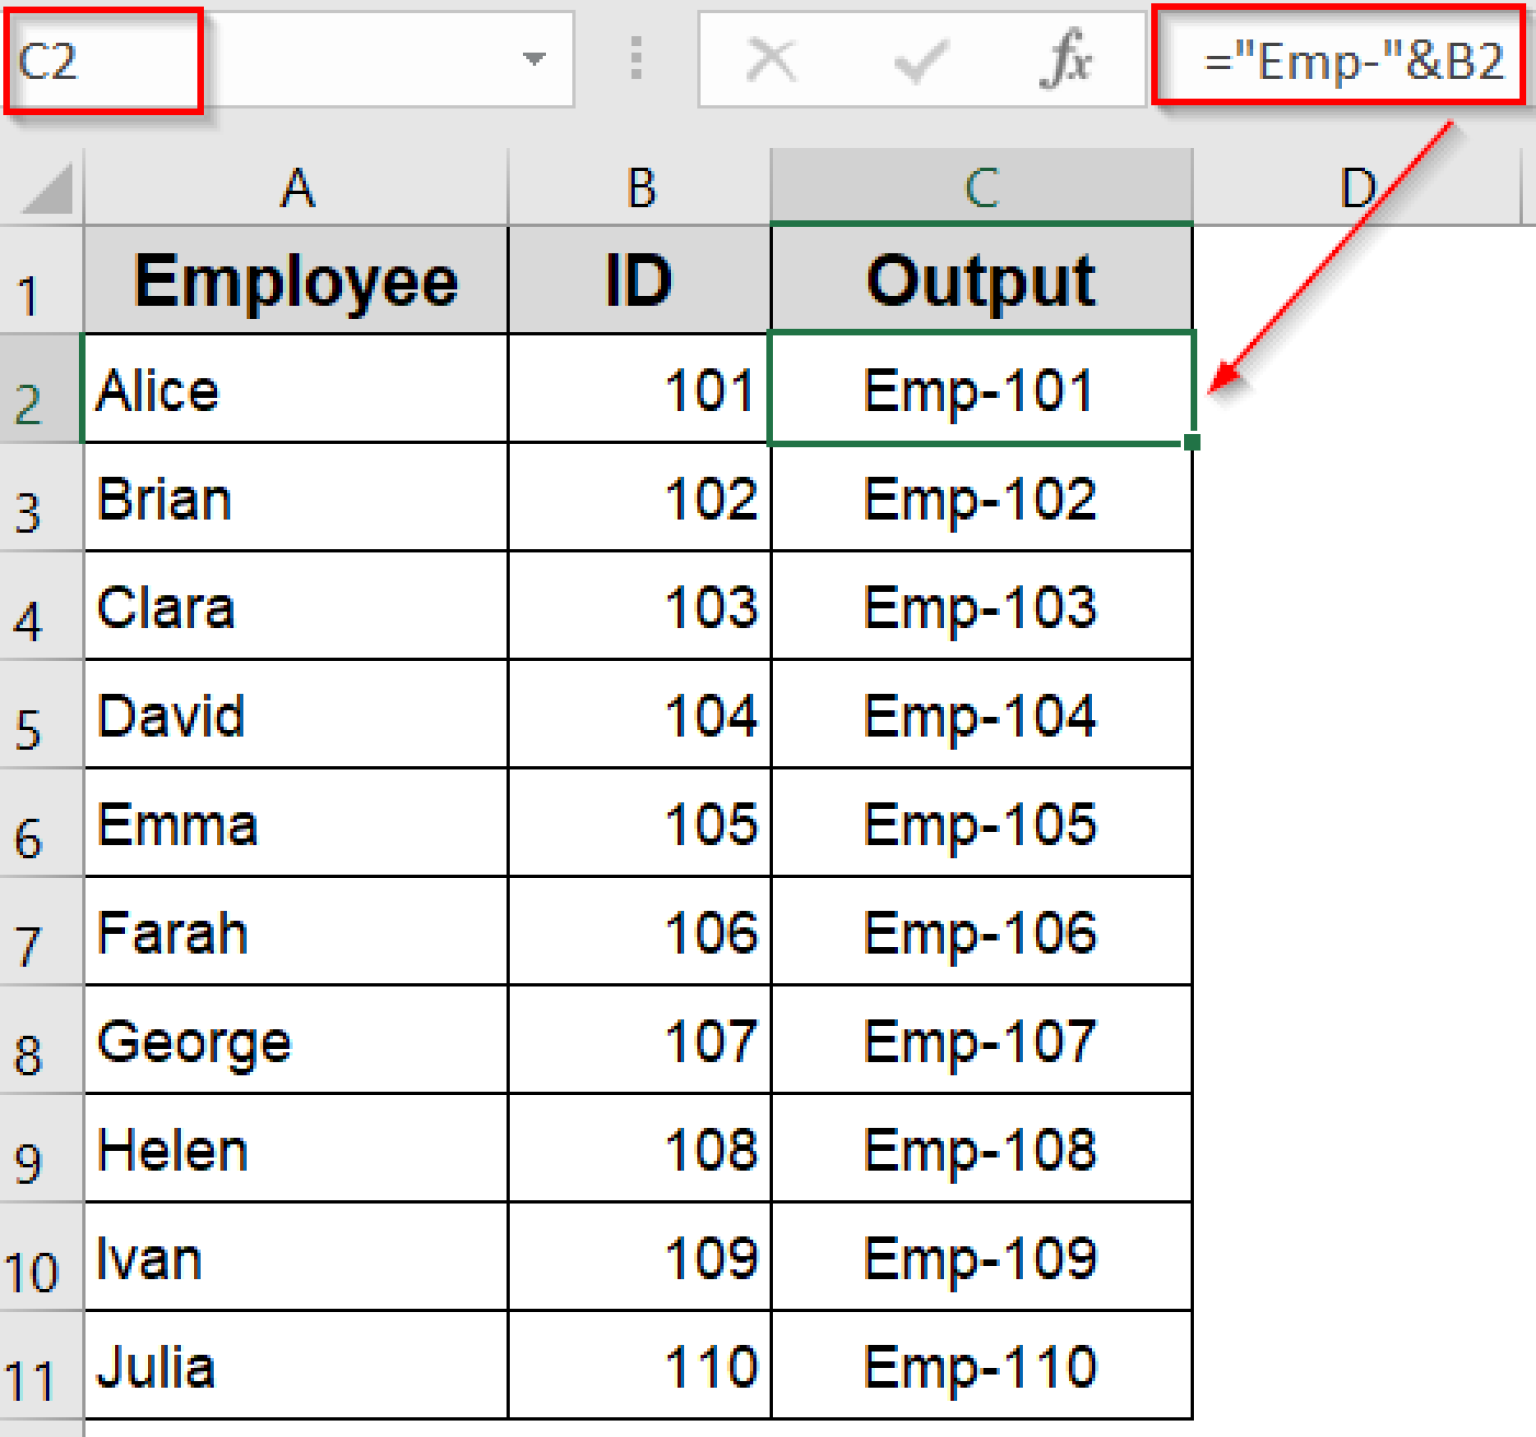The height and width of the screenshot is (1437, 1536).
Task: Click the fill handle of cell C2
Action: click(x=1192, y=443)
